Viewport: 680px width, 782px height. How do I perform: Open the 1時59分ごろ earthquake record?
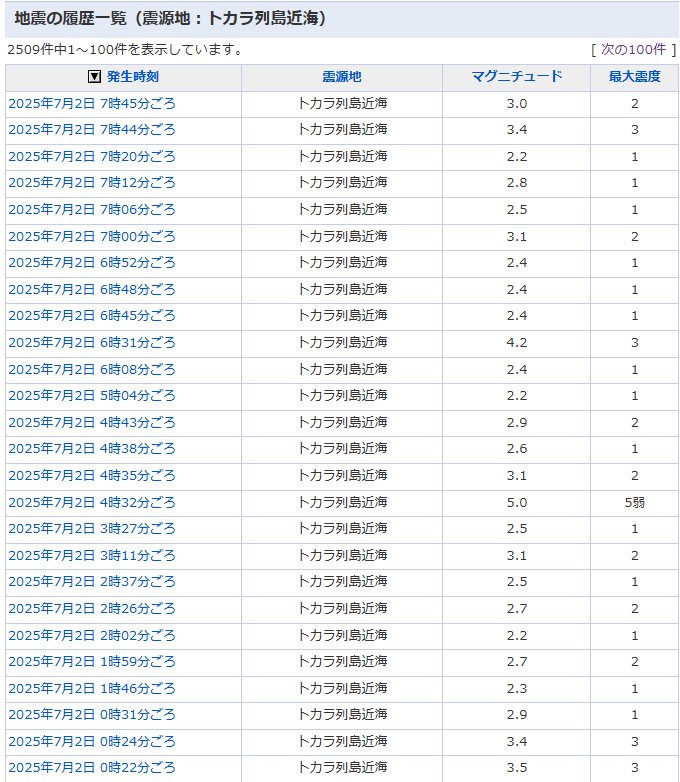tap(92, 662)
